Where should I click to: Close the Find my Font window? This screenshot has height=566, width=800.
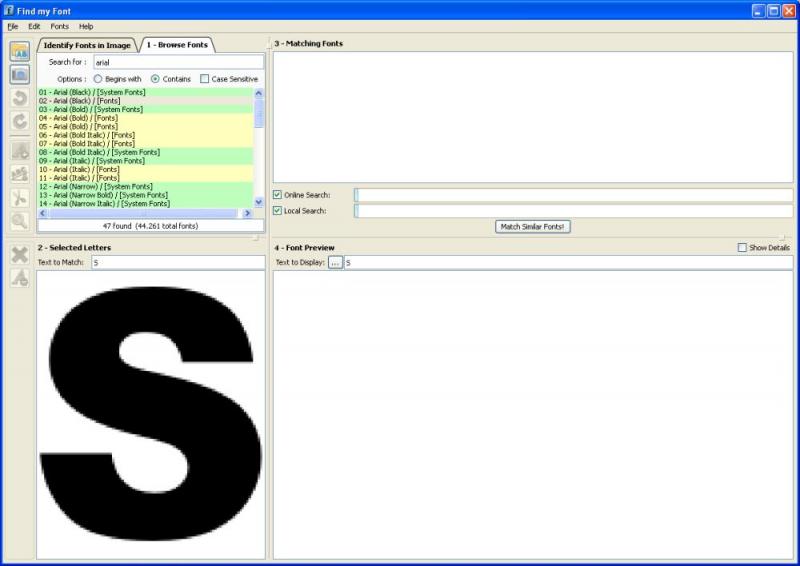[788, 11]
